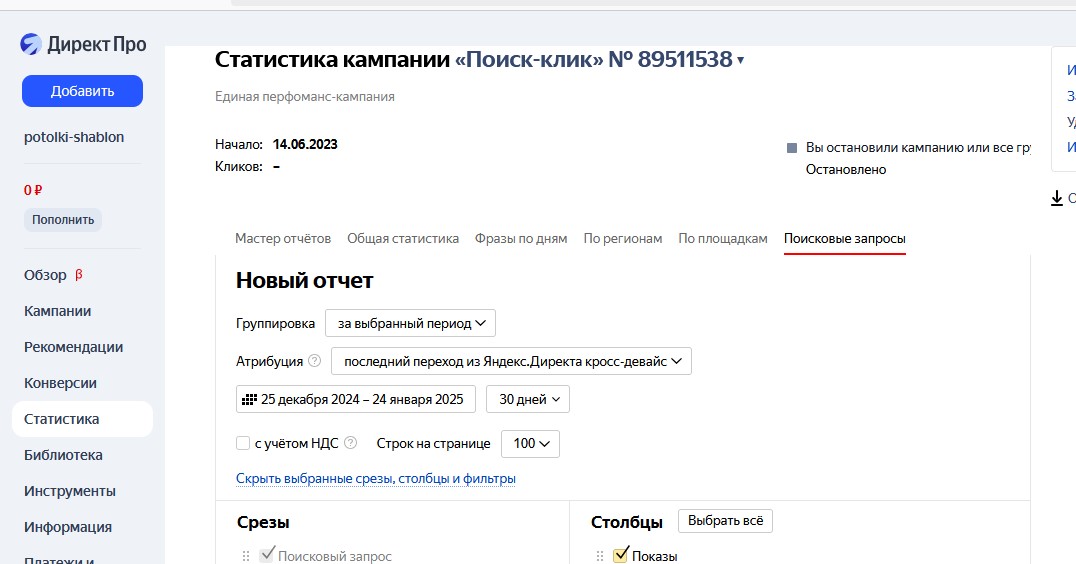Open campaign title dropdown arrow
The height and width of the screenshot is (564, 1076).
pos(741,61)
